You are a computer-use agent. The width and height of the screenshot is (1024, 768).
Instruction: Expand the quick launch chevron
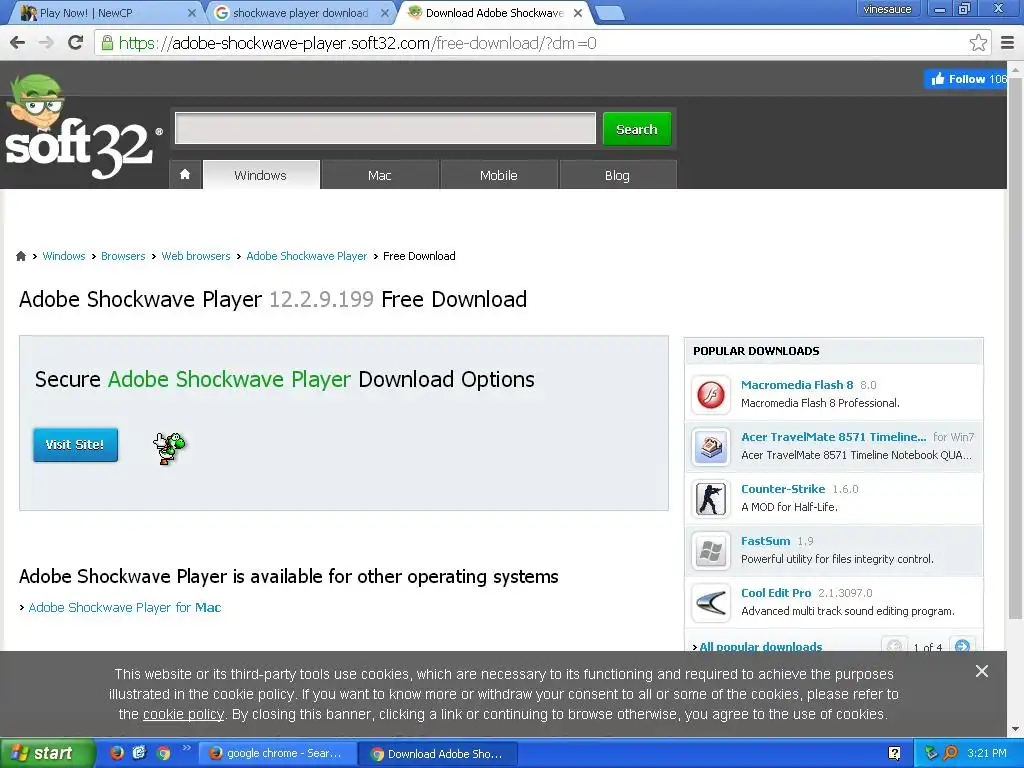point(185,748)
